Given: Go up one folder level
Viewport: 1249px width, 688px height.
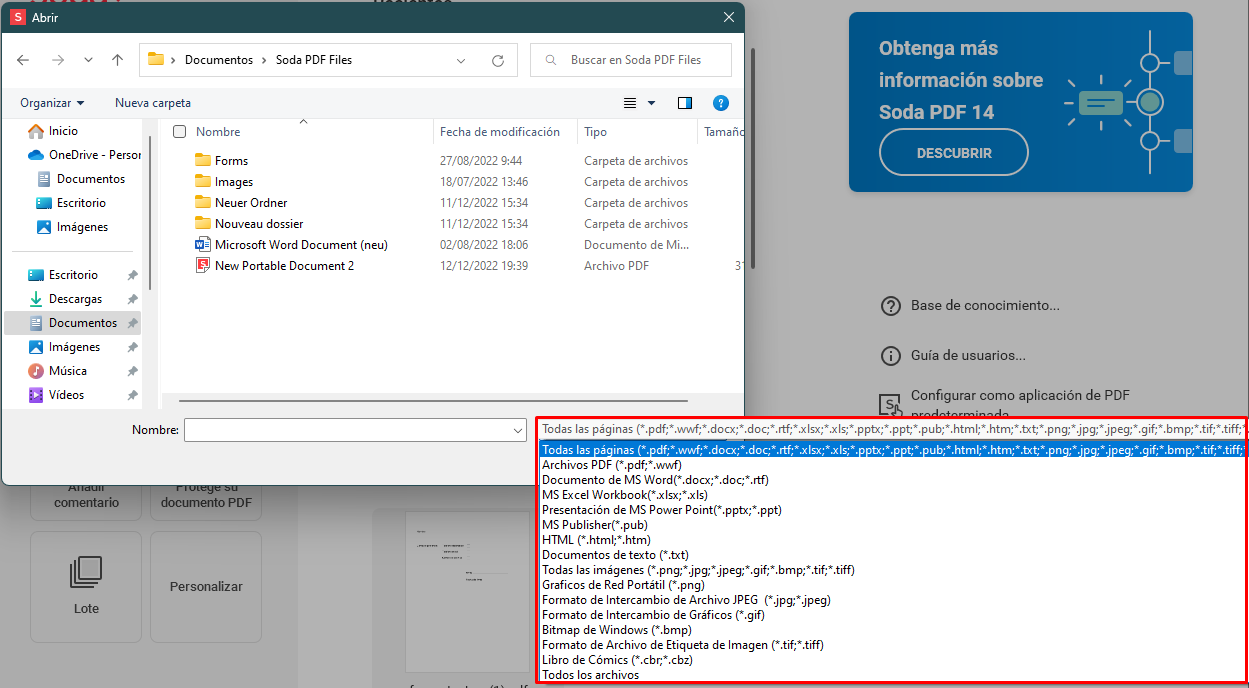Looking at the screenshot, I should pos(117,60).
